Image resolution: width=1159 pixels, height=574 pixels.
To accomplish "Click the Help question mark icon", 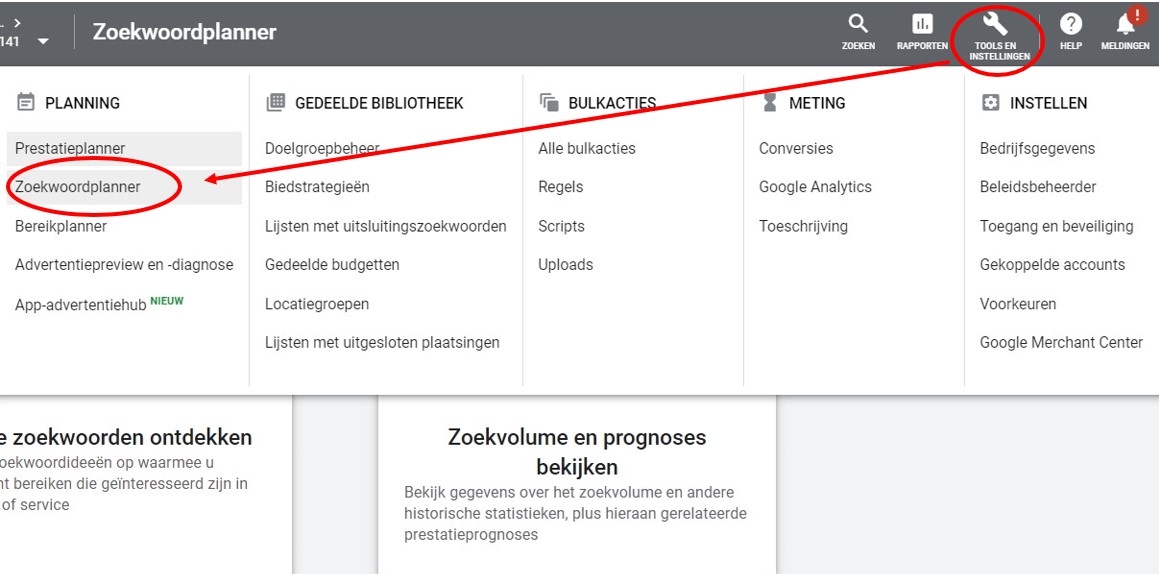I will pos(1070,24).
